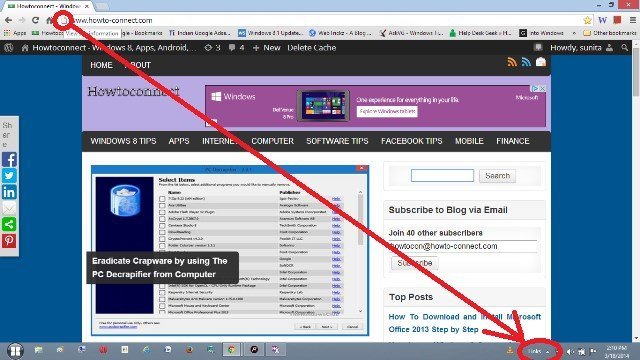Open the Howdy, sunita account menu

[581, 48]
